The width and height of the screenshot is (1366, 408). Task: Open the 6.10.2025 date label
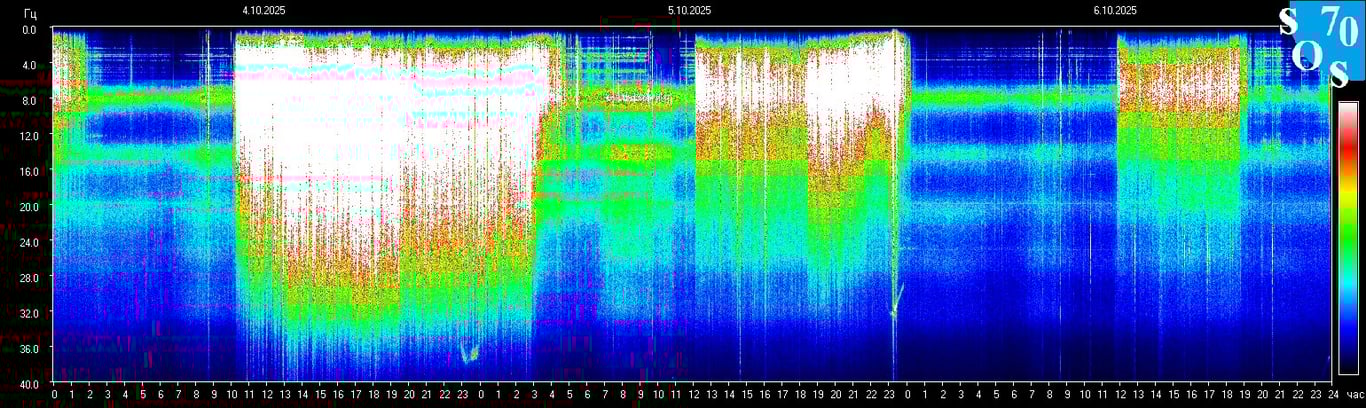pos(1114,10)
